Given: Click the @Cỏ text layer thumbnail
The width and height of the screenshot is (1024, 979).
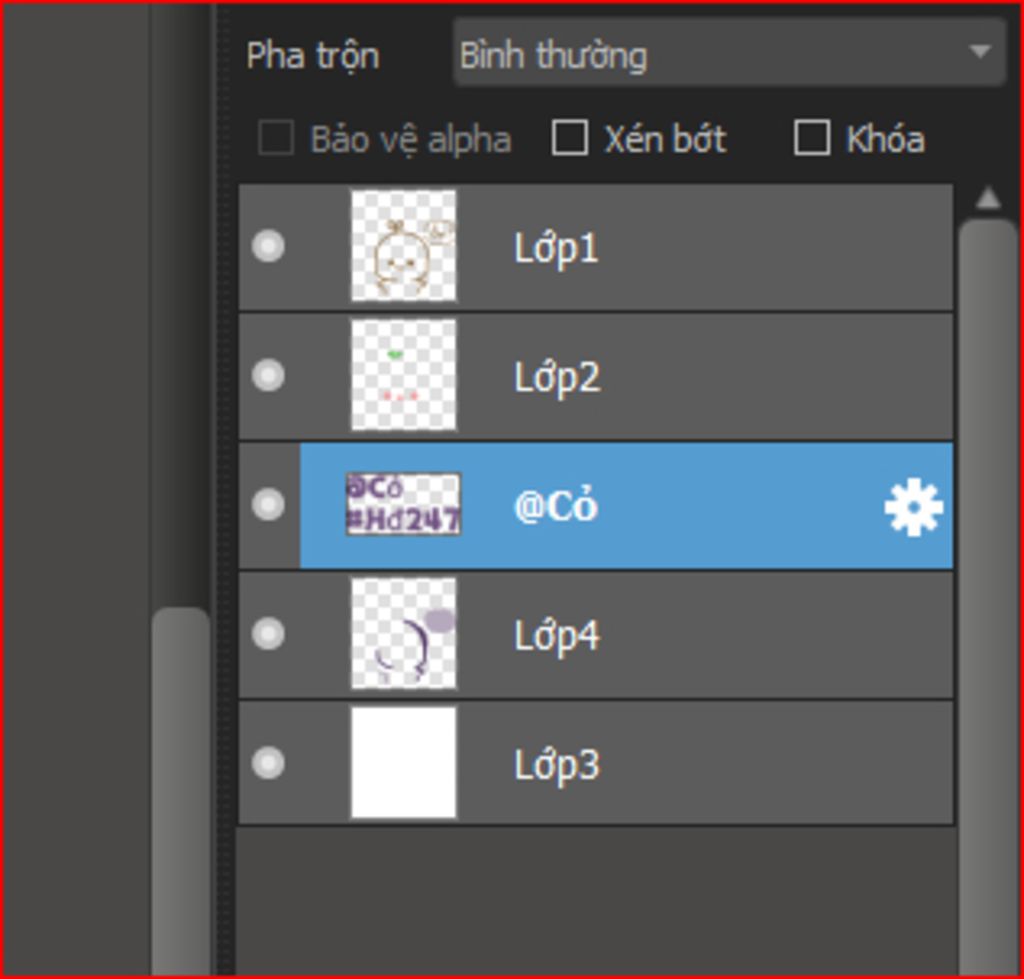Looking at the screenshot, I should (x=403, y=504).
